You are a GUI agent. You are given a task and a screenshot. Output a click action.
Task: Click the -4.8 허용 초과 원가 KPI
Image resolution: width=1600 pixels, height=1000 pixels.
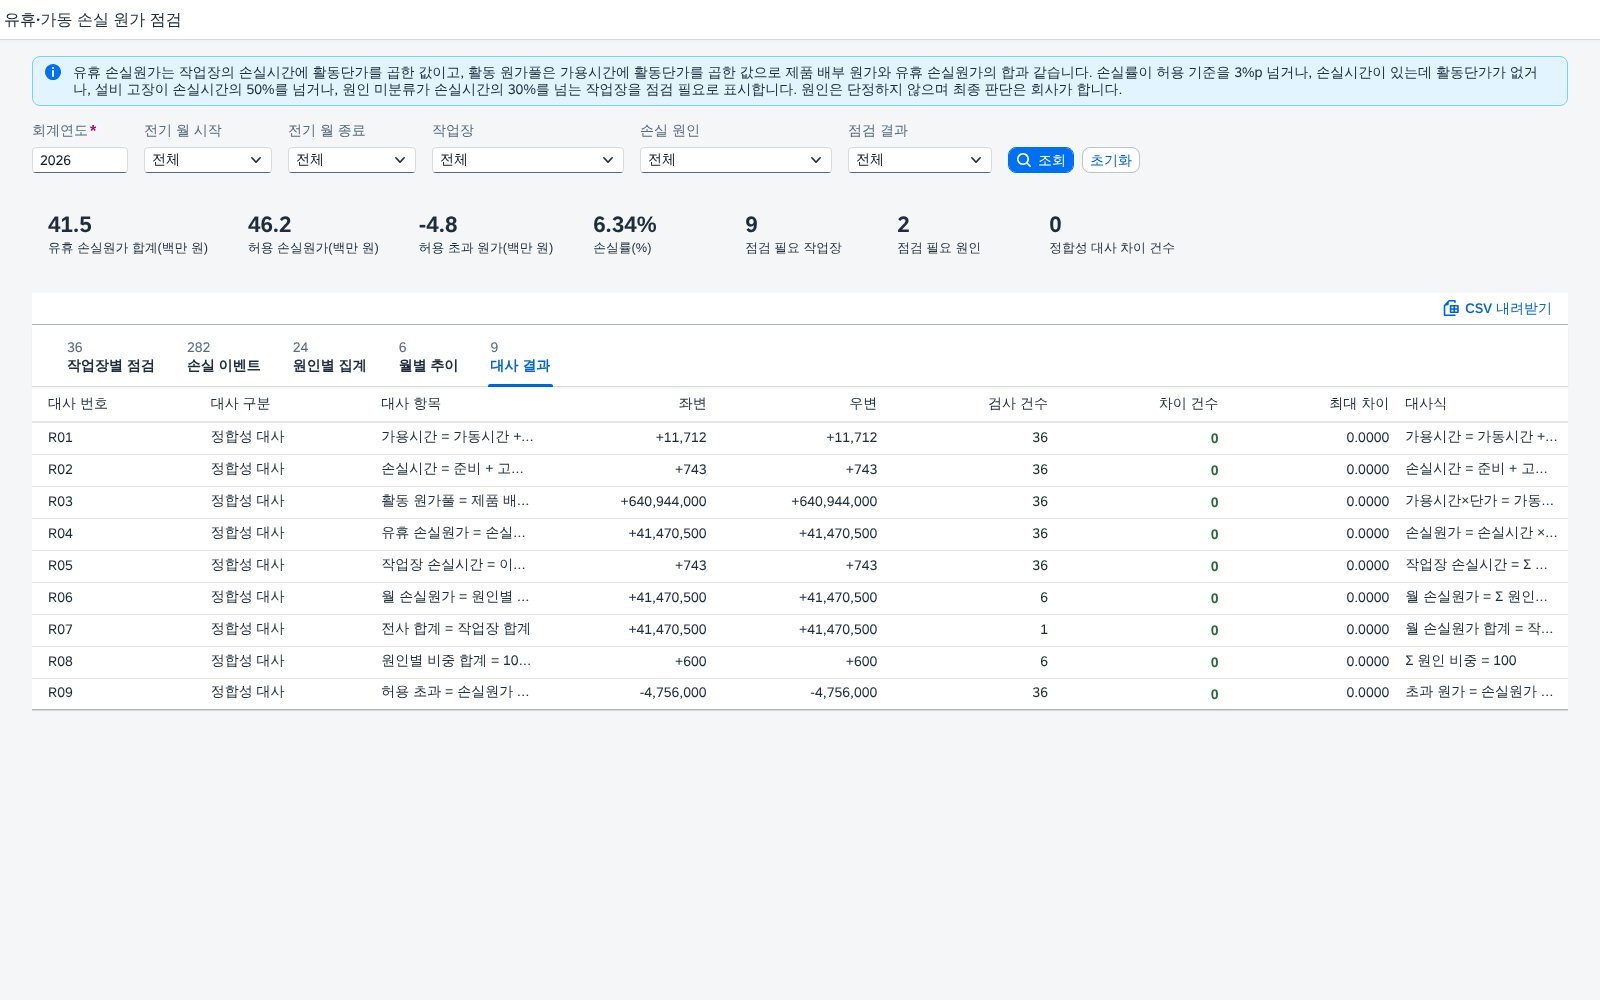(x=486, y=234)
